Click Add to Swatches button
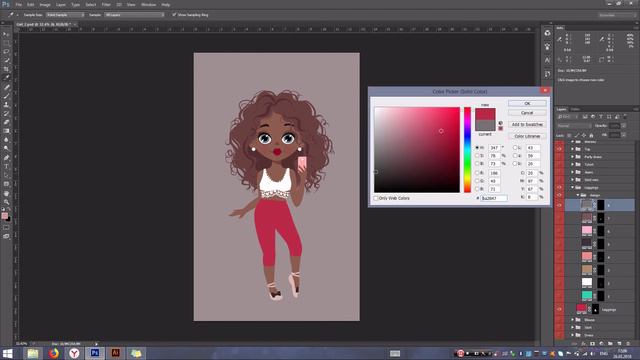Viewport: 640px width, 360px height. pos(527,124)
